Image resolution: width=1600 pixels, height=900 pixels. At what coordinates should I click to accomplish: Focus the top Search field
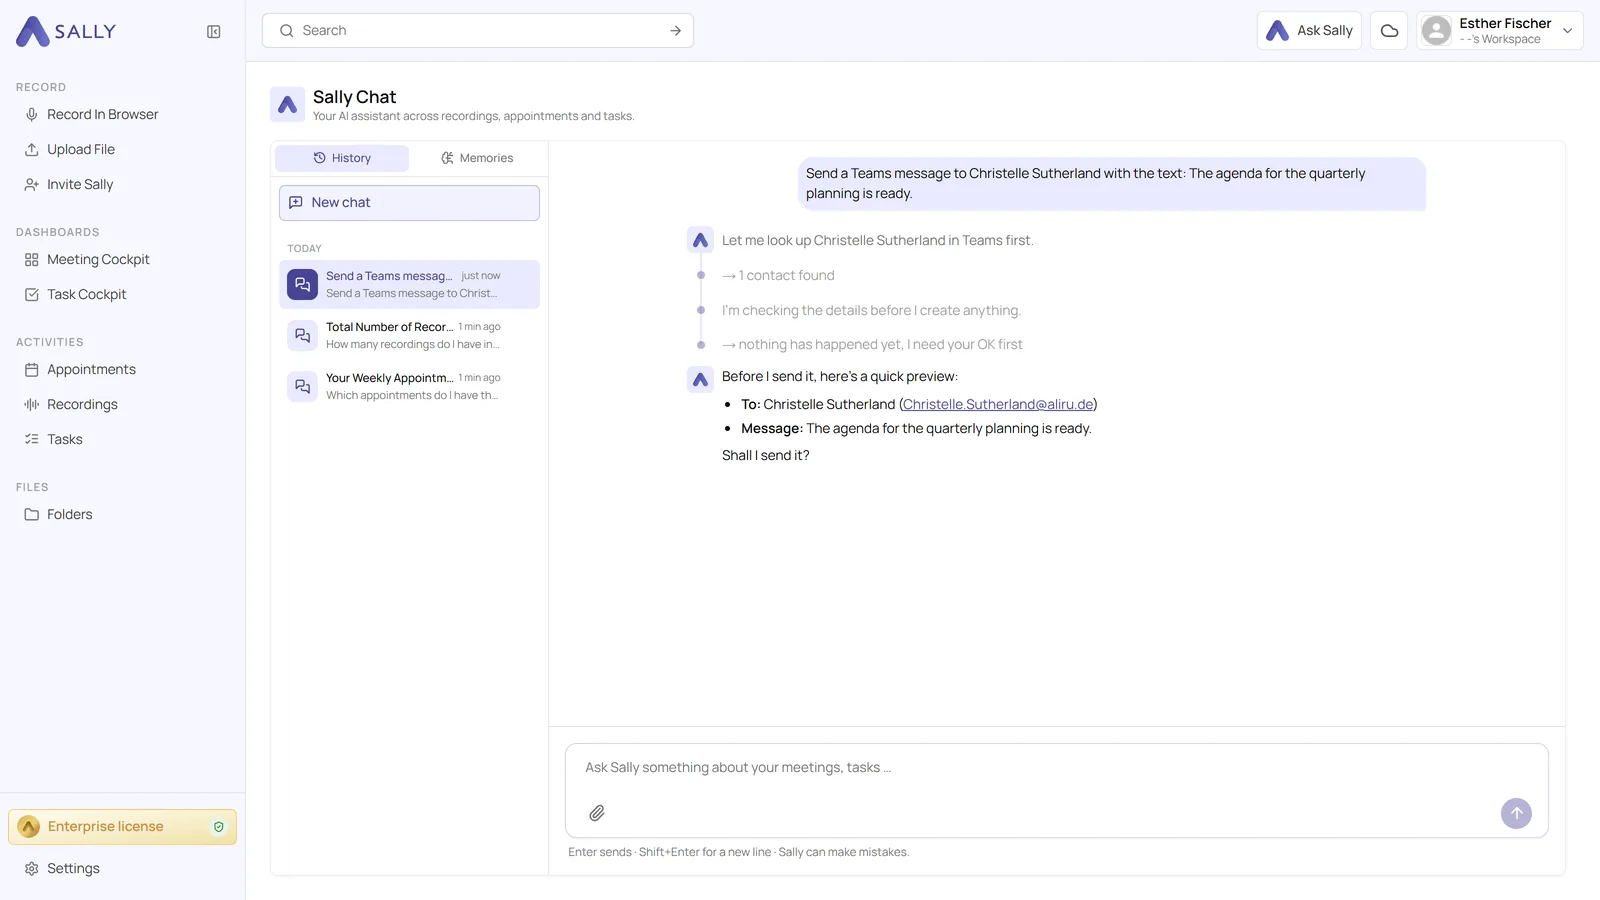tap(478, 31)
